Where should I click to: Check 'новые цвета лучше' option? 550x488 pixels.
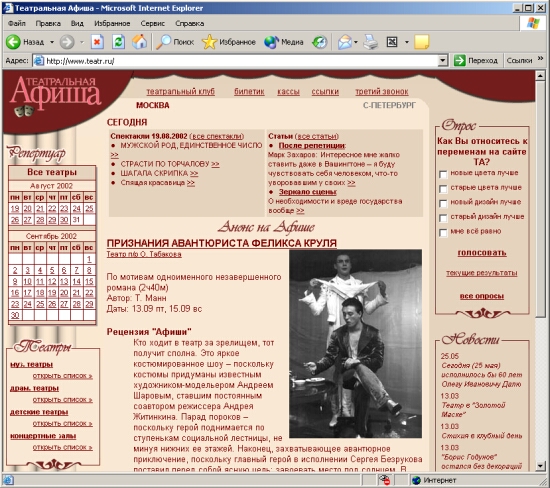click(443, 174)
